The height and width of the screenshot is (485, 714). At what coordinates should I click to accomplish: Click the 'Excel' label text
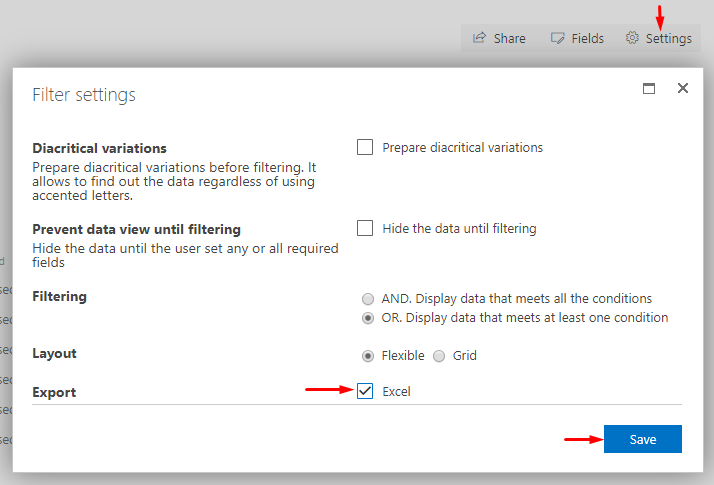396,392
